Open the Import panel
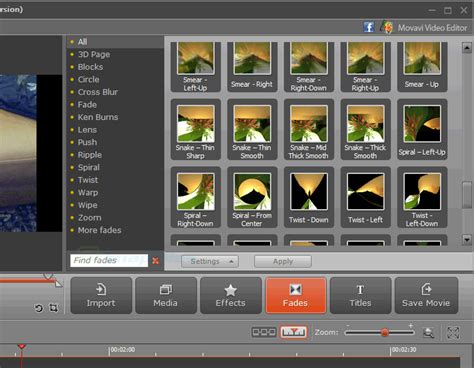The image size is (474, 368). [x=101, y=295]
